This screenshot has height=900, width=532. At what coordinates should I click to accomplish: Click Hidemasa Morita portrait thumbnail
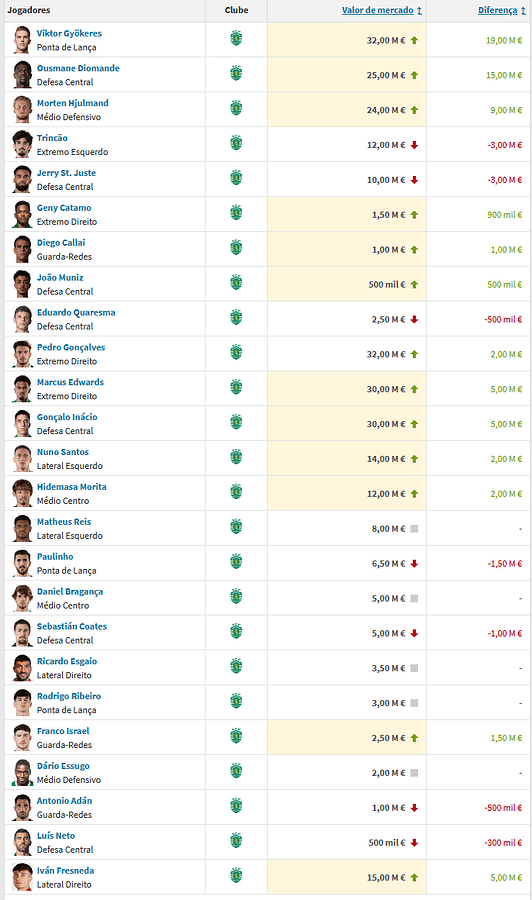coord(22,493)
